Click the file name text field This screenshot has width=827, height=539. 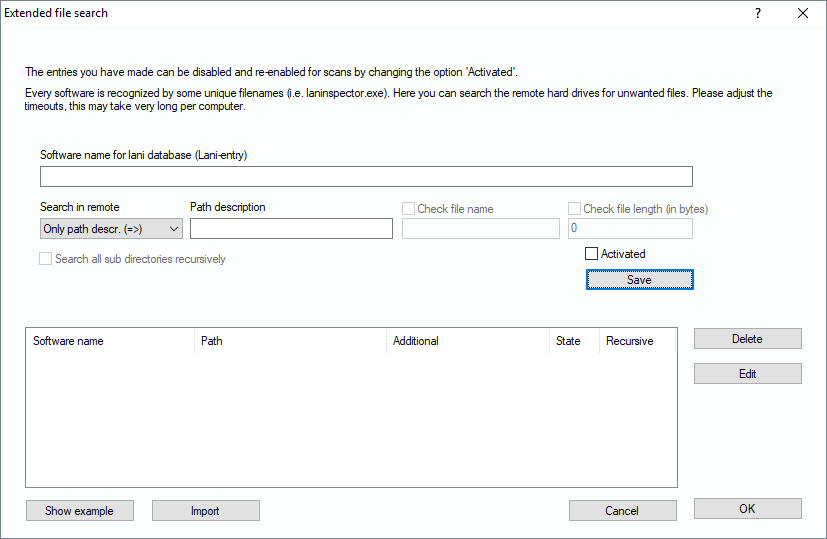(480, 229)
